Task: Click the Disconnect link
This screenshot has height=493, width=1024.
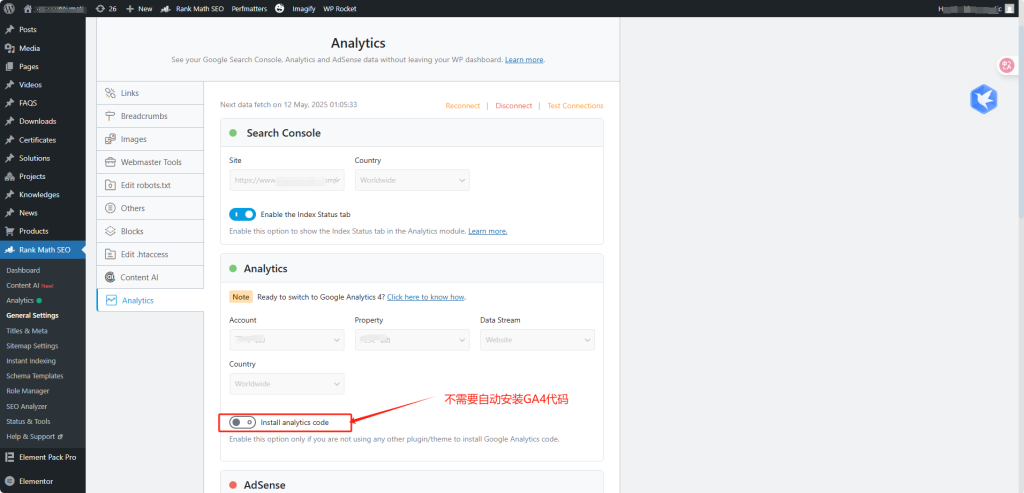Action: click(513, 106)
